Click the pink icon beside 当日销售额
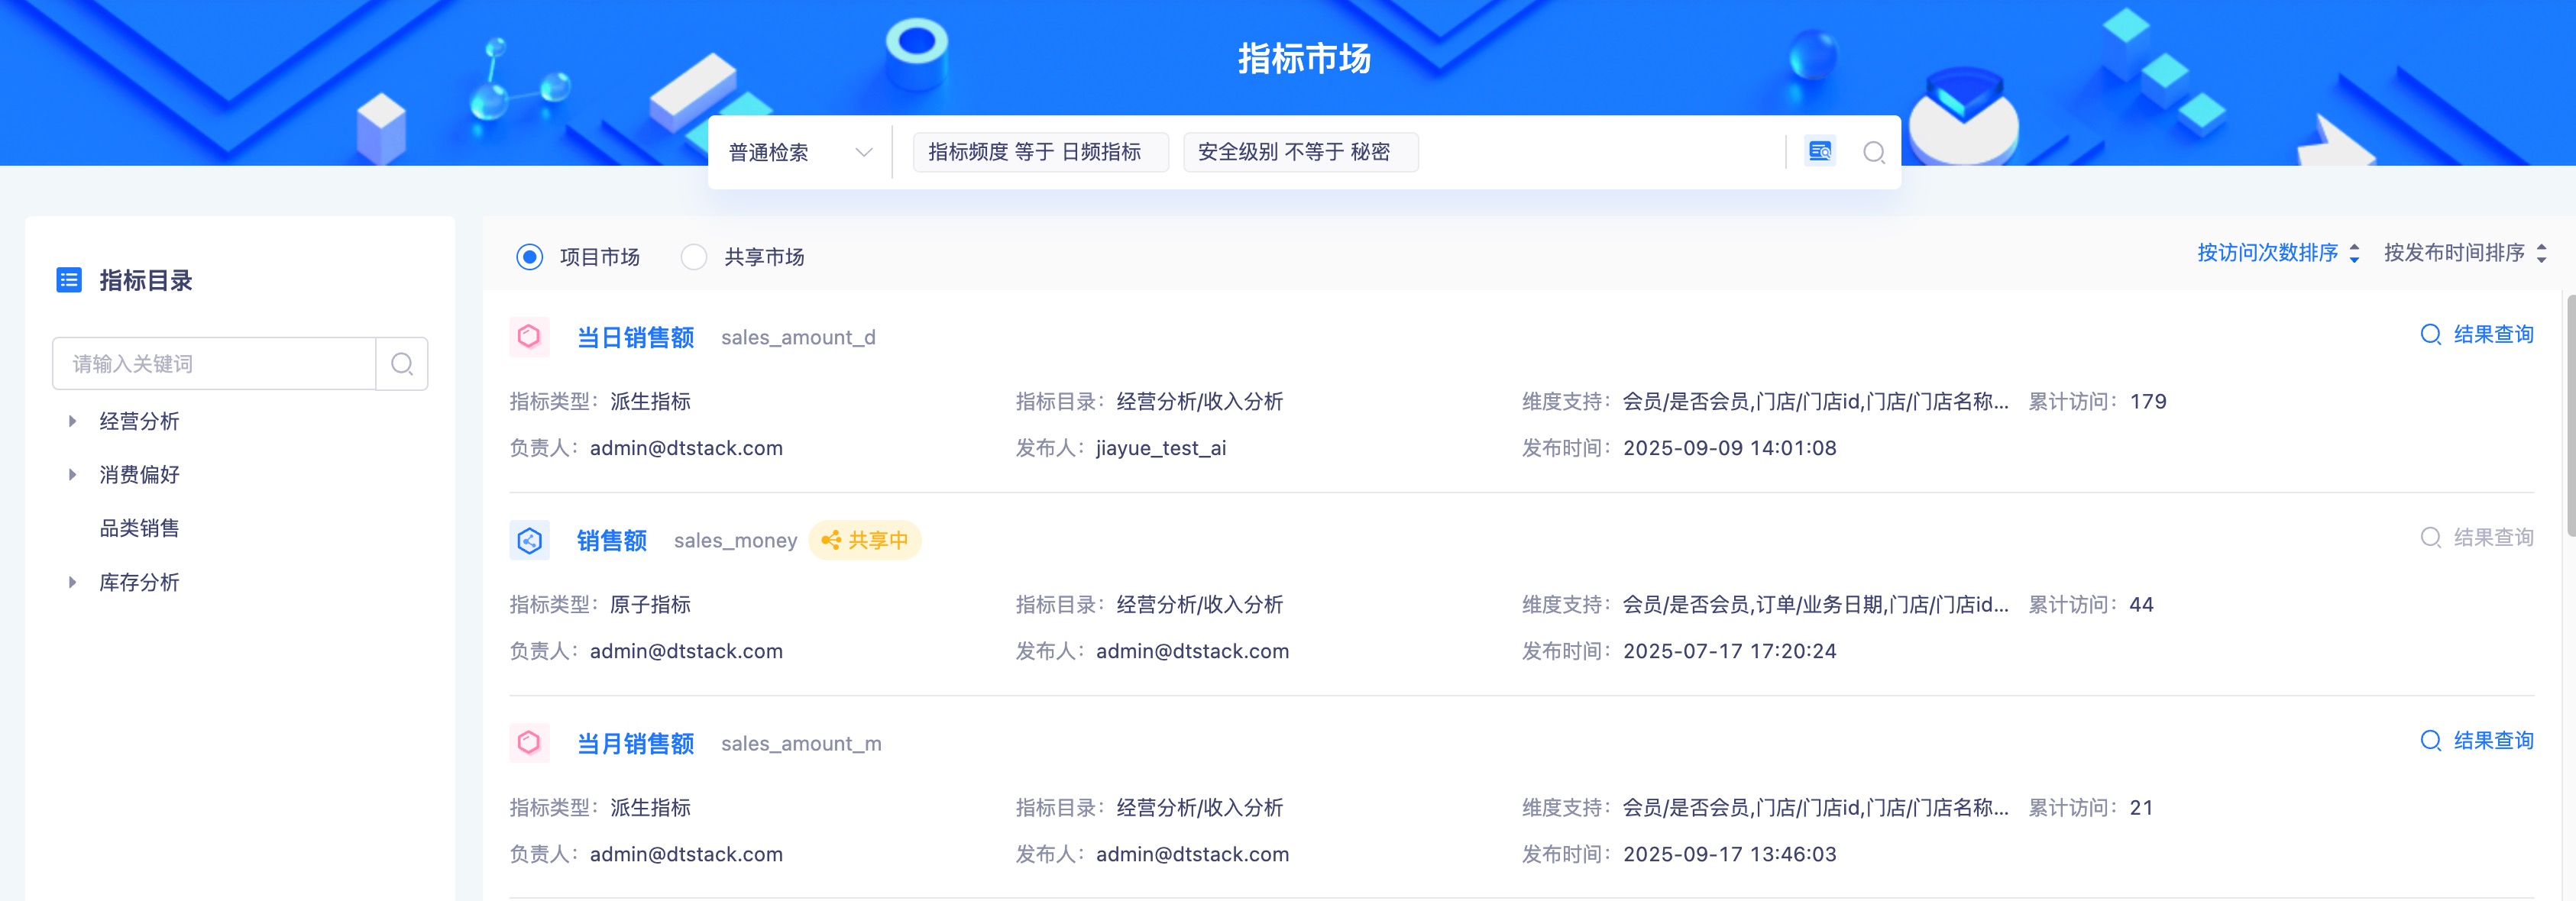The image size is (2576, 901). point(529,337)
